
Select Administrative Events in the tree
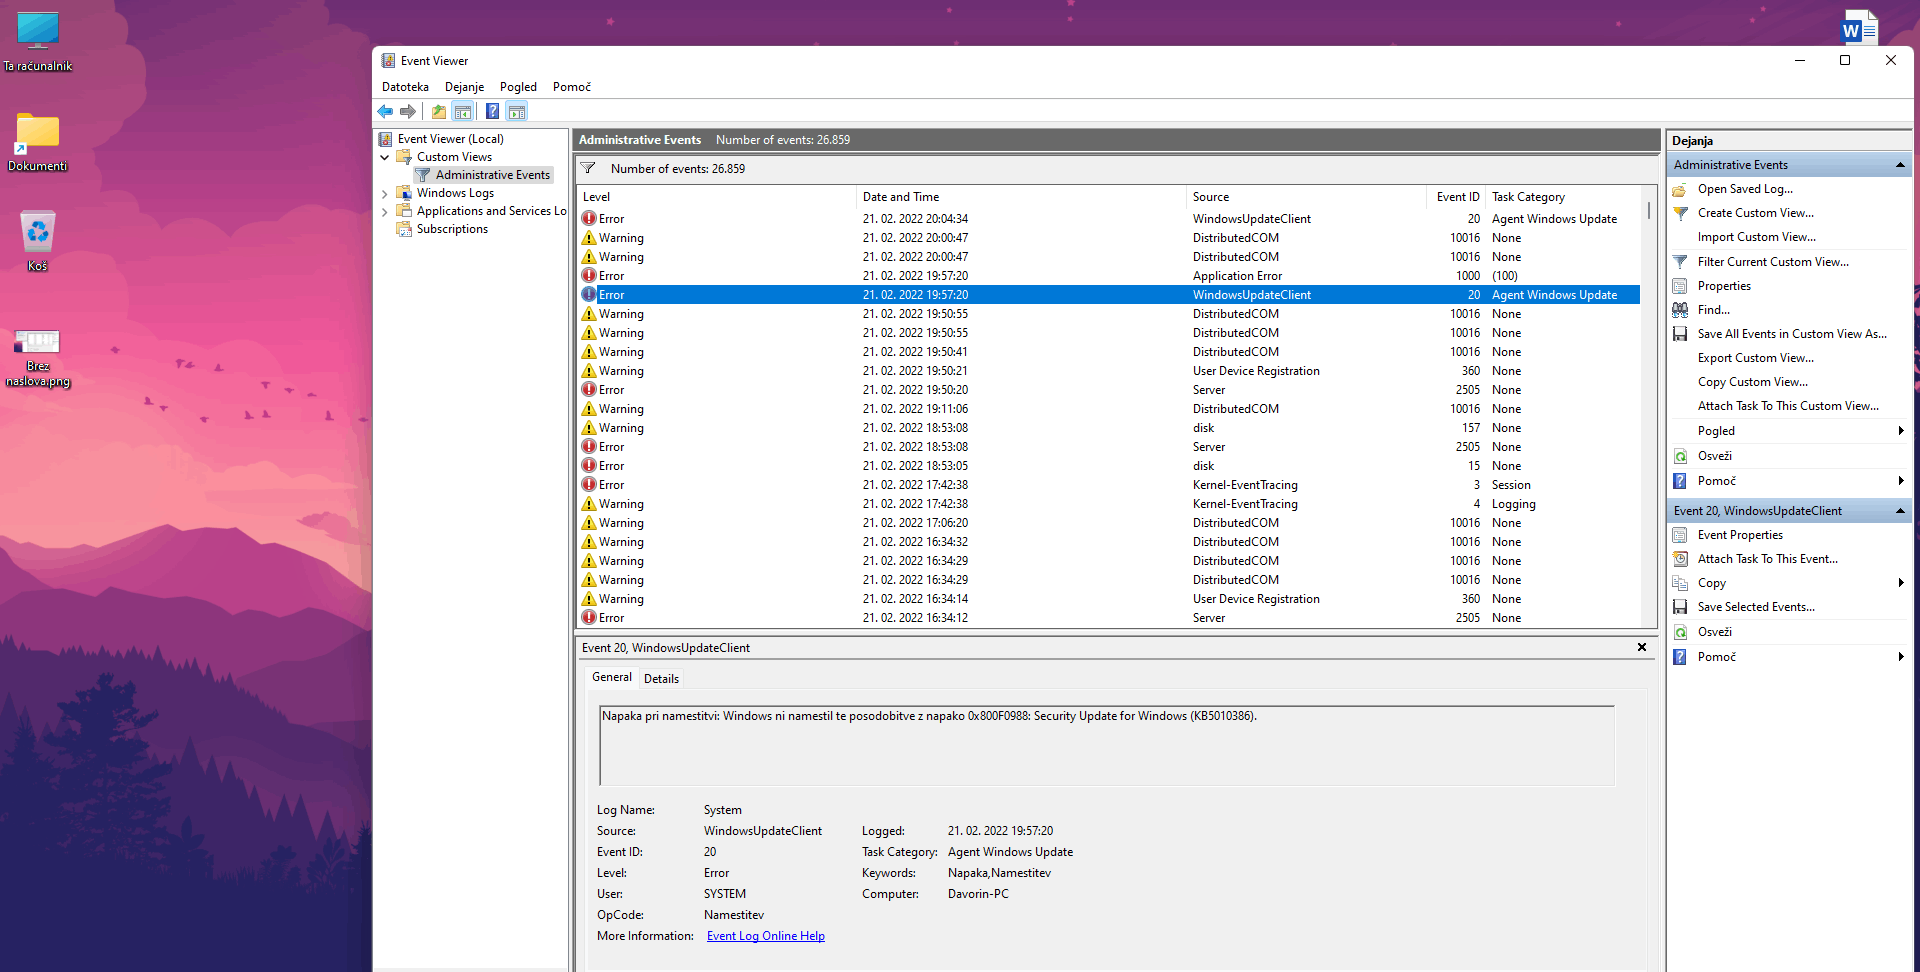[x=493, y=175]
